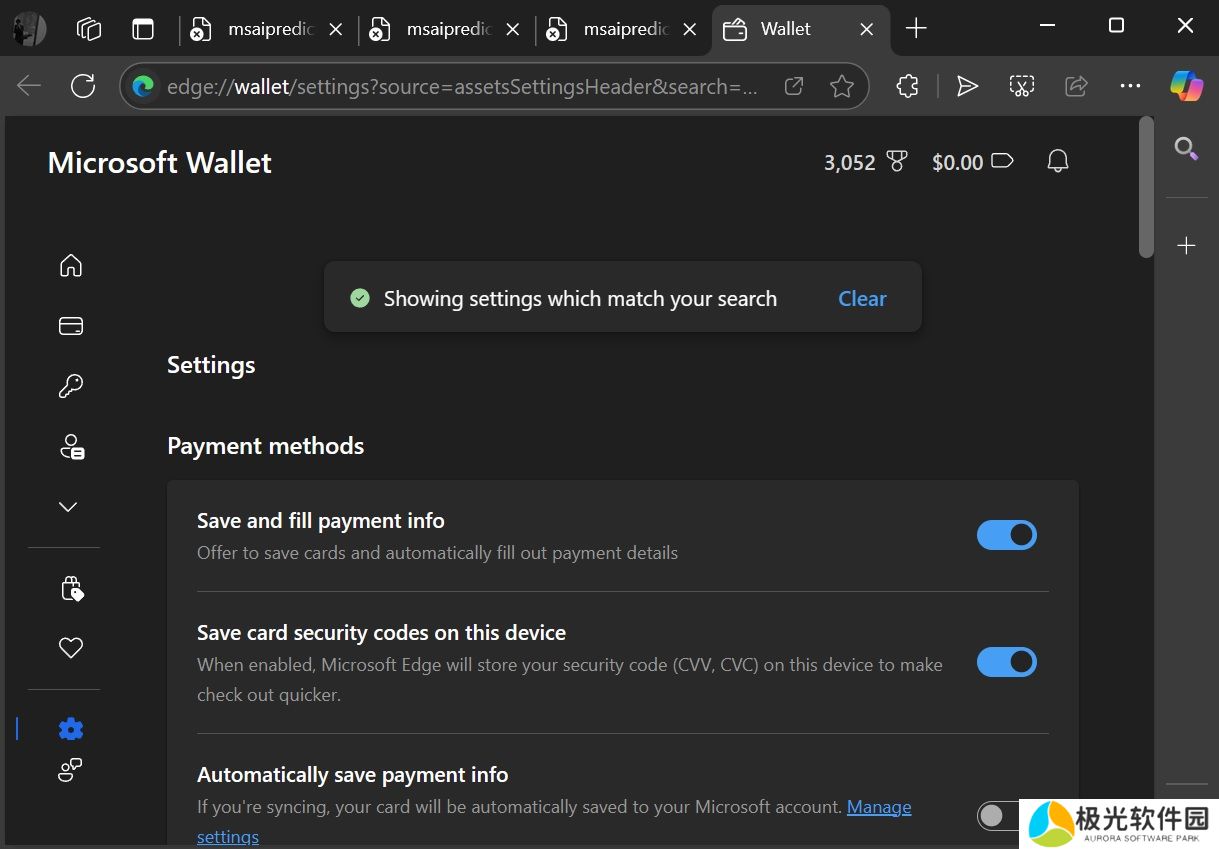Open the Wallet home icon in sidebar
This screenshot has height=849, width=1219.
point(70,265)
